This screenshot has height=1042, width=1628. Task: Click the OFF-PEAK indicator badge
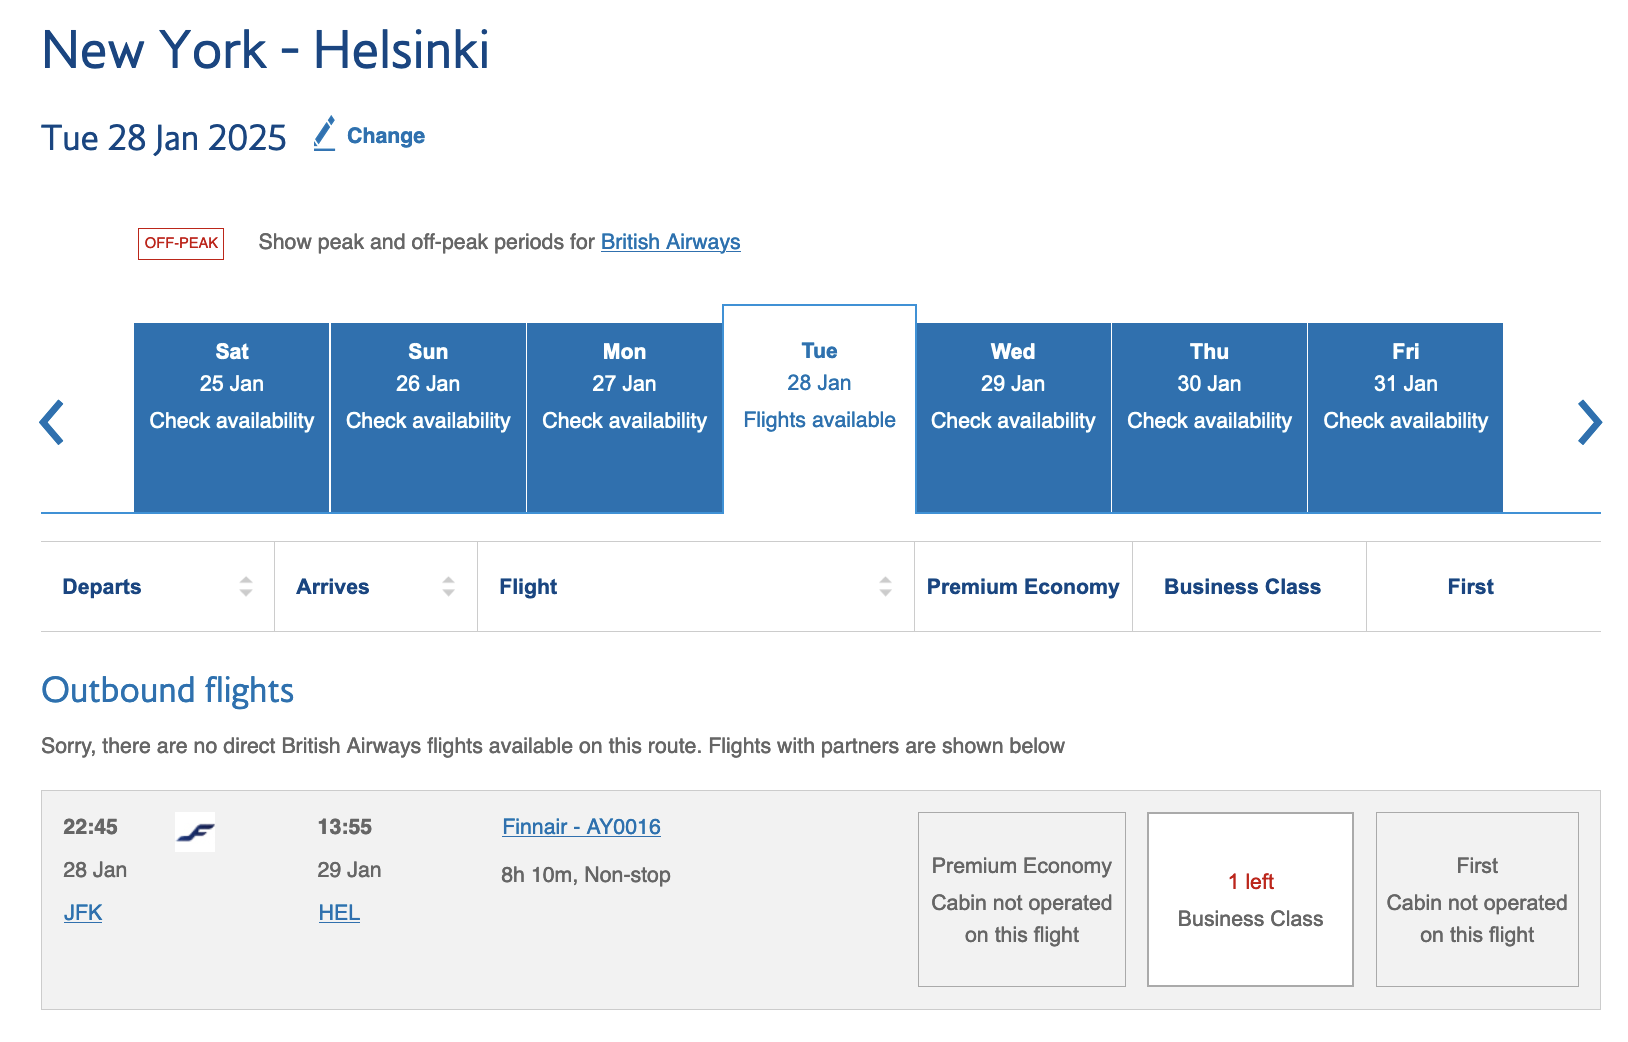[181, 242]
